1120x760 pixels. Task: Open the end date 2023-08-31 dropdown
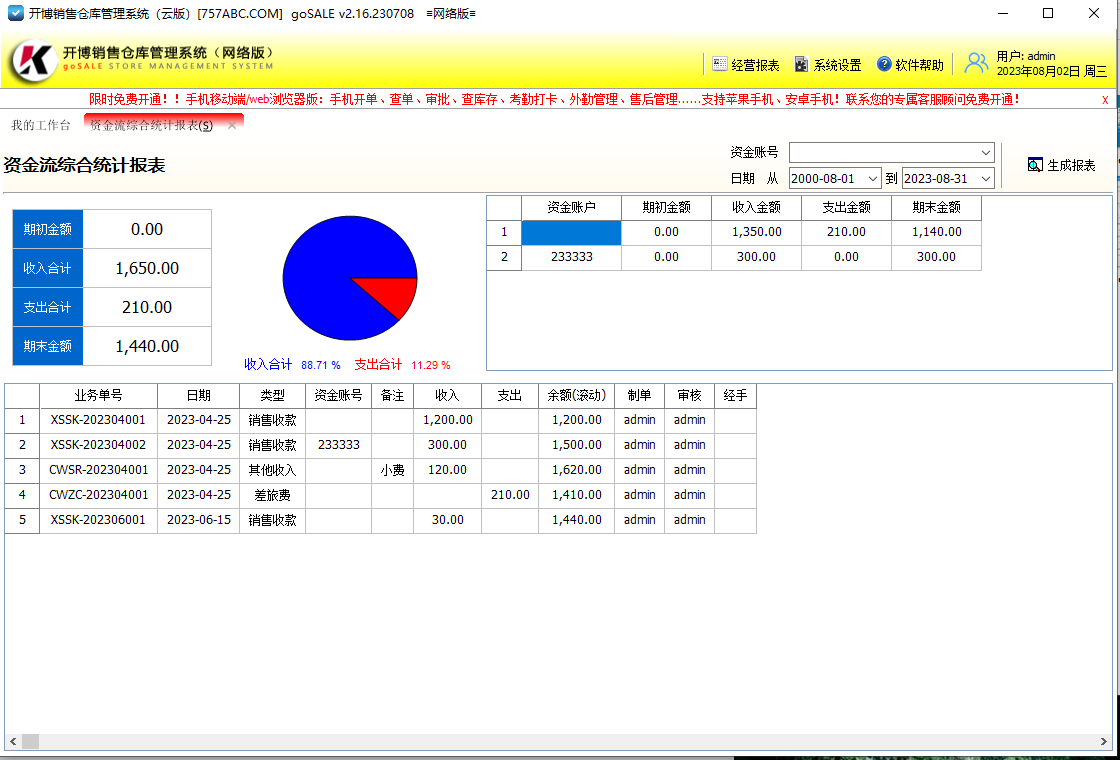point(985,179)
